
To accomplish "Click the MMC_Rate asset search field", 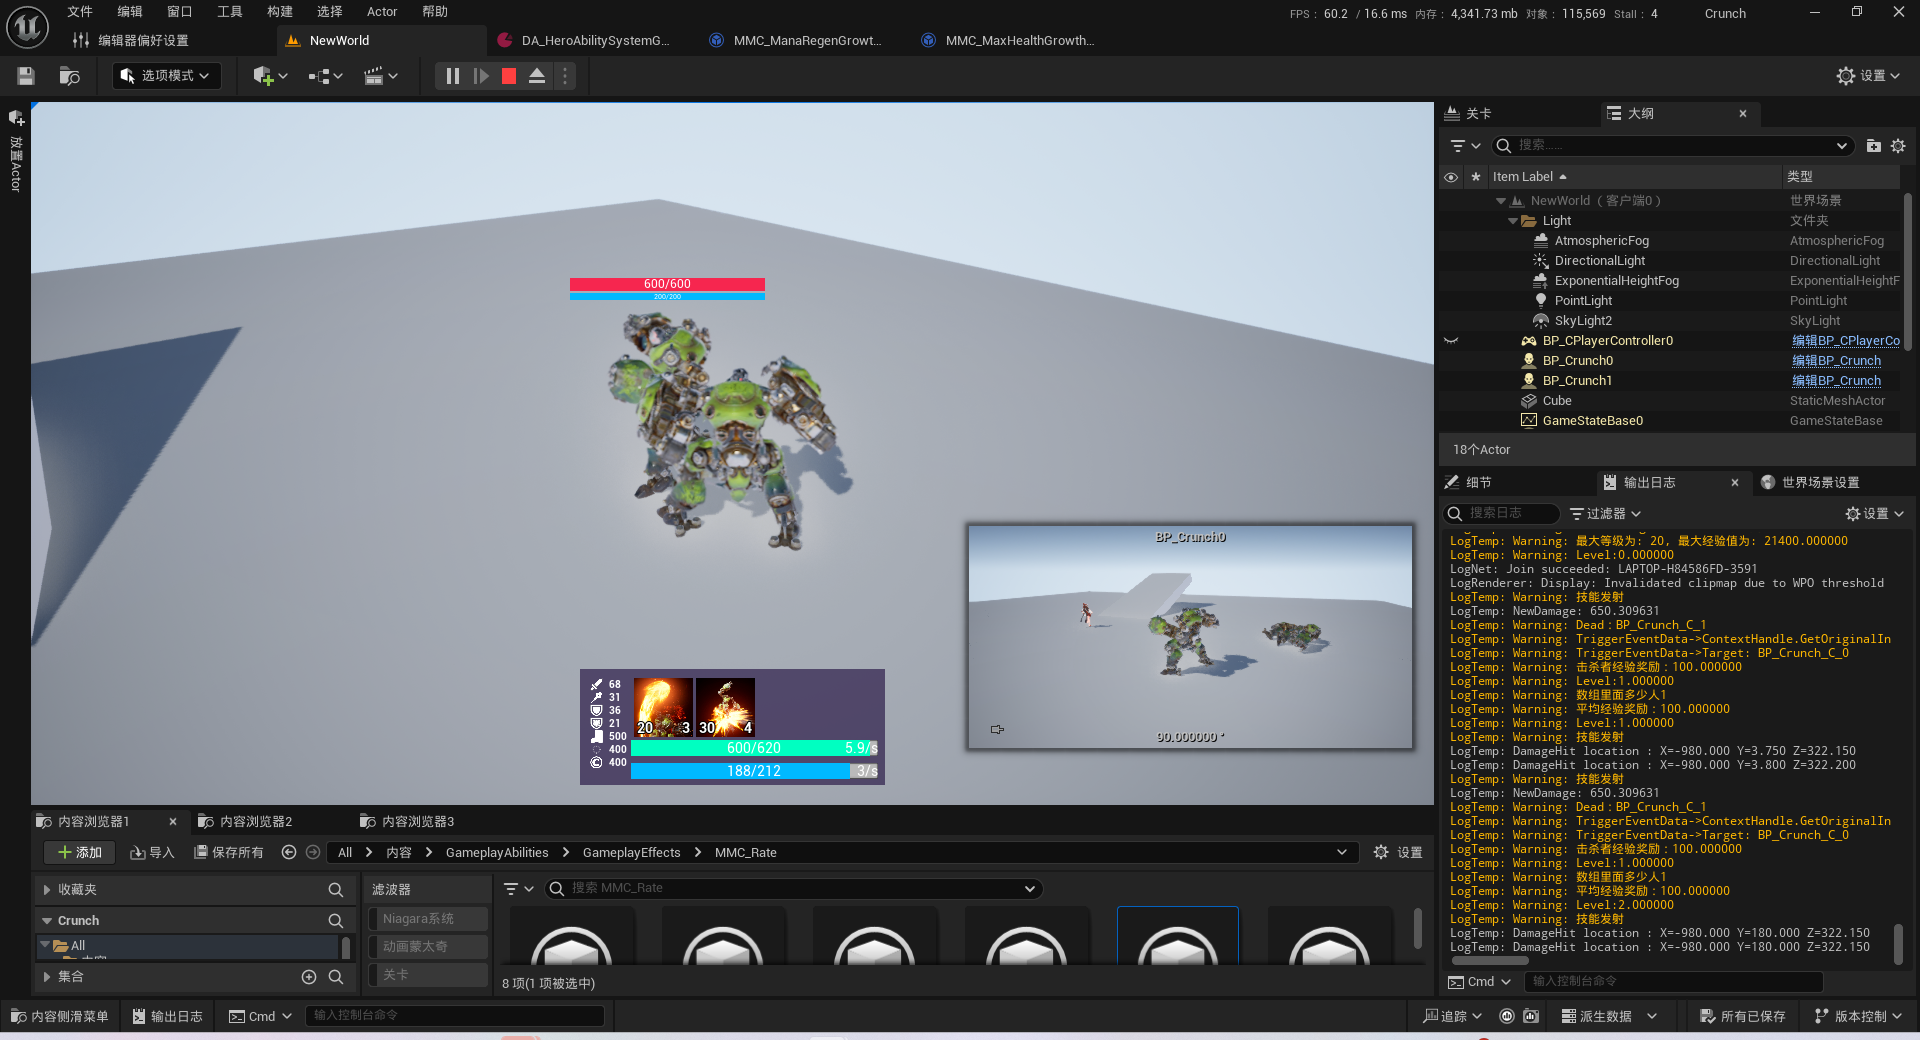I will 793,889.
